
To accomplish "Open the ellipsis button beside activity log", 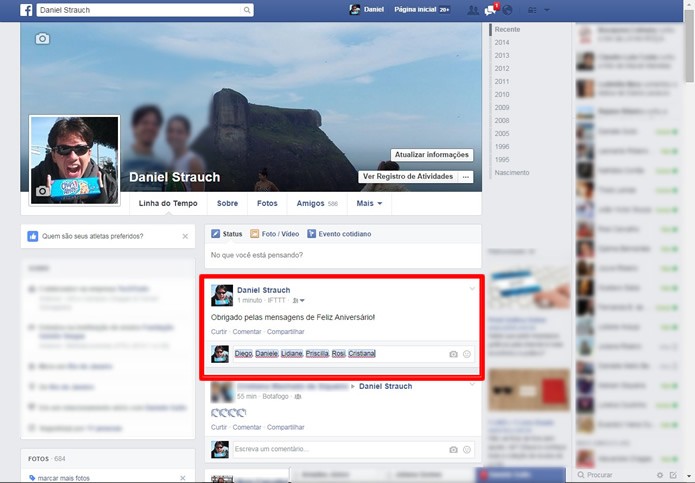I will pyautogui.click(x=465, y=176).
